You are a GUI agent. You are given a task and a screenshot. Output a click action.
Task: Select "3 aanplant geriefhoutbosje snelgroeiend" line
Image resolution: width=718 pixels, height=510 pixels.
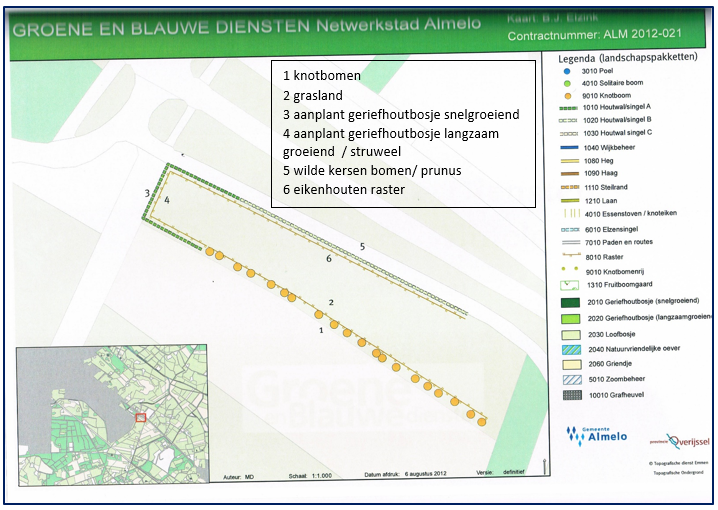[401, 114]
